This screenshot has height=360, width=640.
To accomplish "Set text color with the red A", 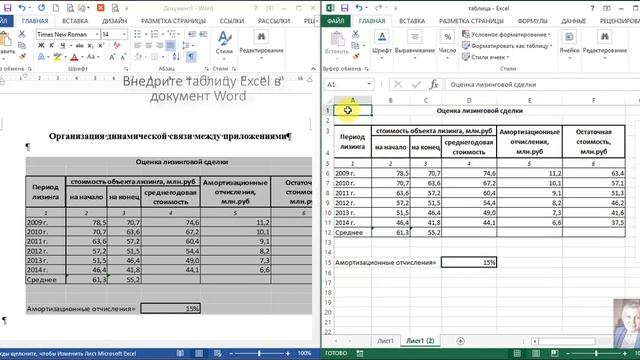I will [74, 57].
